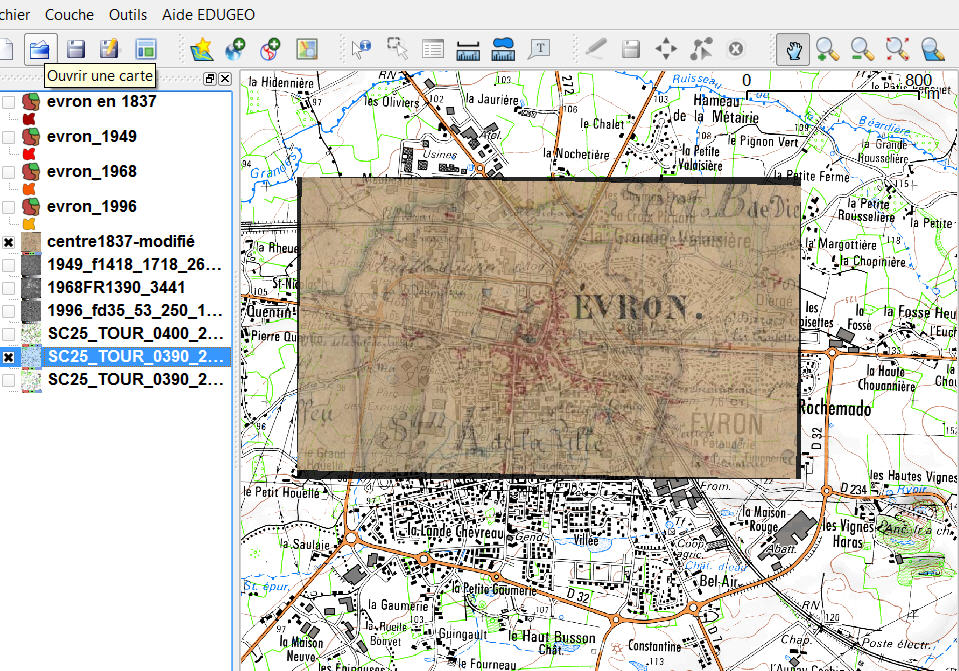Select the measure area tool
This screenshot has width=959, height=671.
(x=503, y=49)
